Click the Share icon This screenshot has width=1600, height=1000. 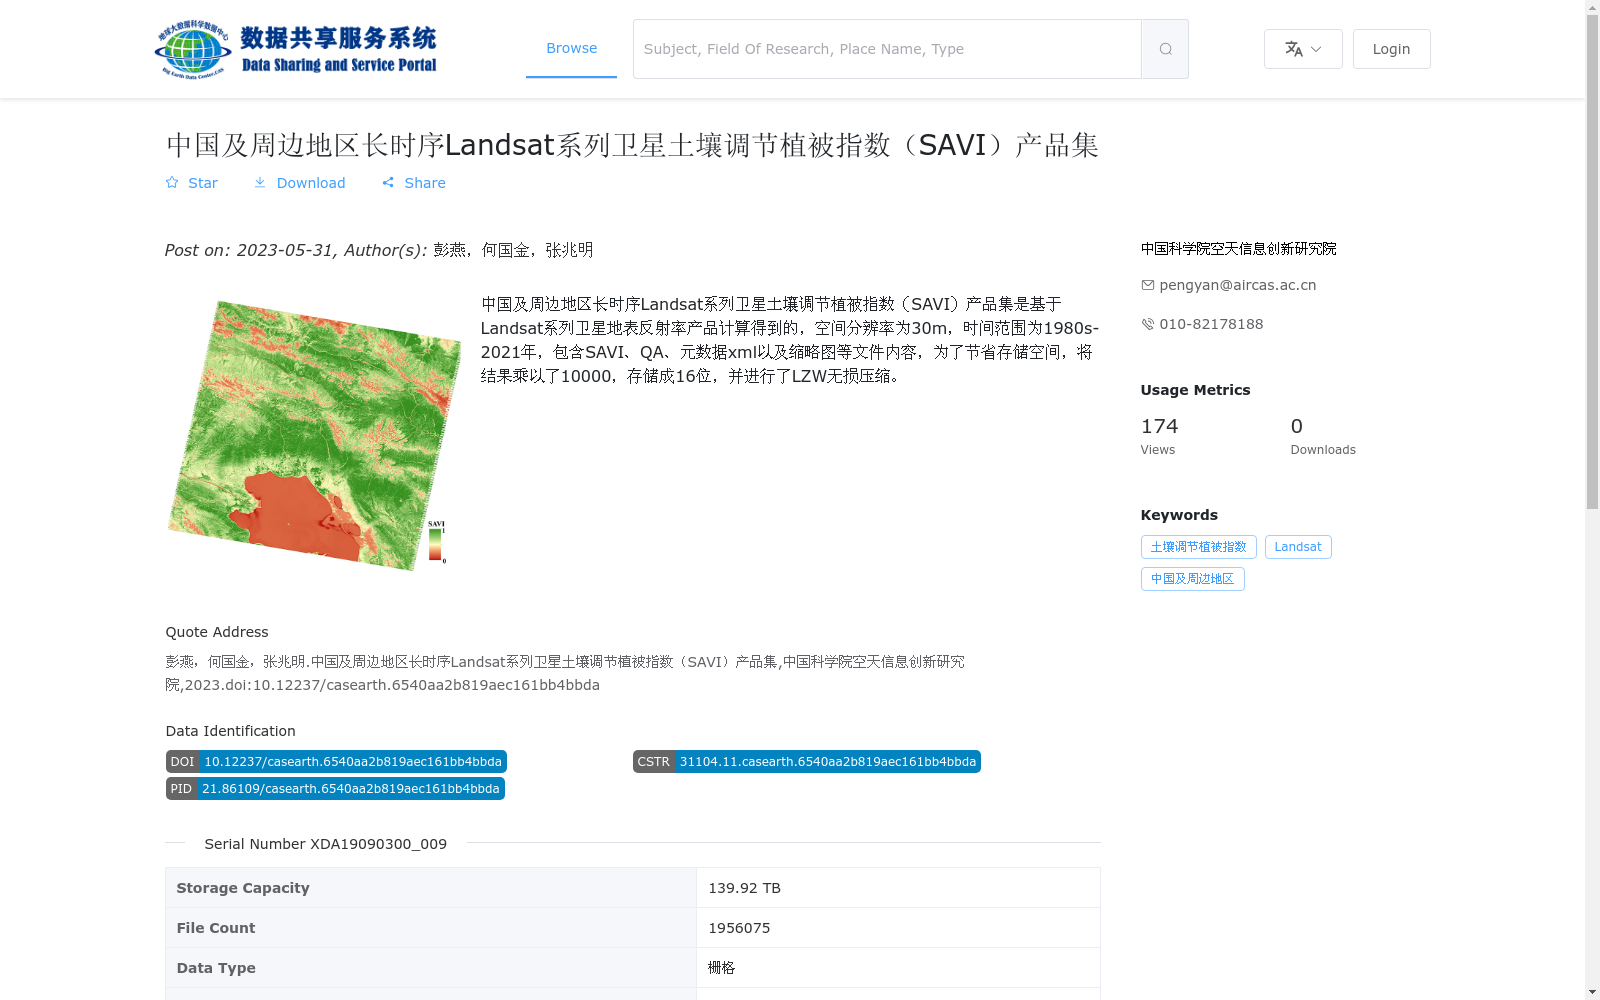coord(389,183)
